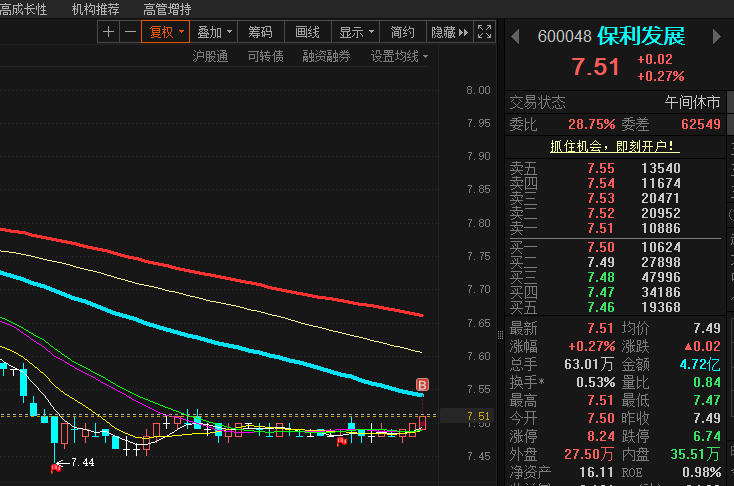Screen dimensions: 734x486
Task: Click current price label 7.51 on axis
Action: click(x=477, y=416)
